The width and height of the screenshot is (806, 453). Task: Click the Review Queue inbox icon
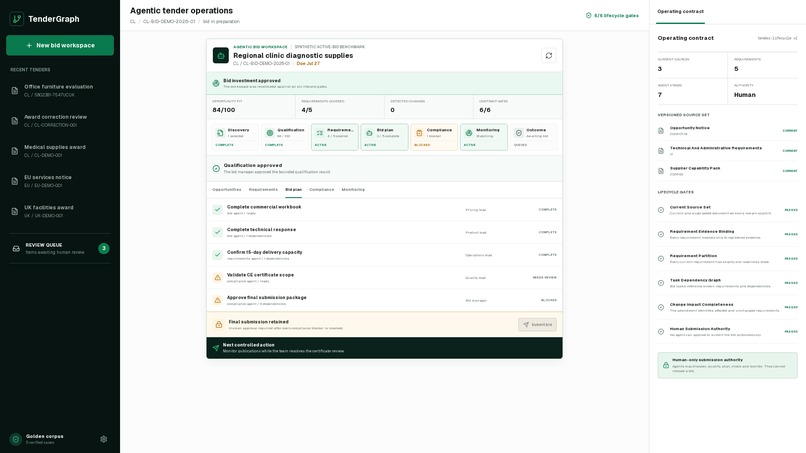pos(16,248)
